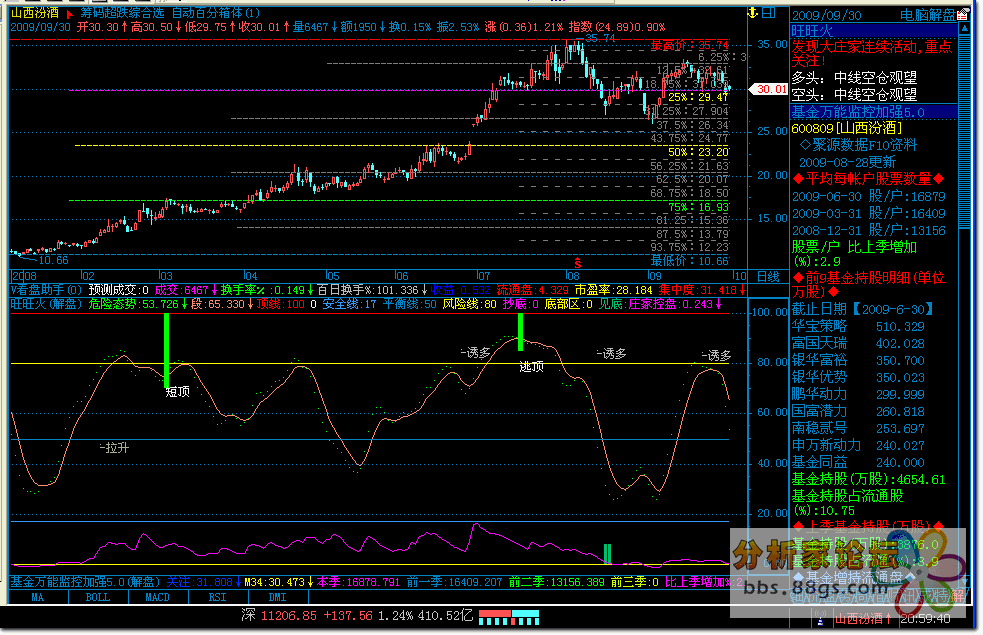Click the 2009-03-31 股/户:16409 row

pos(868,213)
